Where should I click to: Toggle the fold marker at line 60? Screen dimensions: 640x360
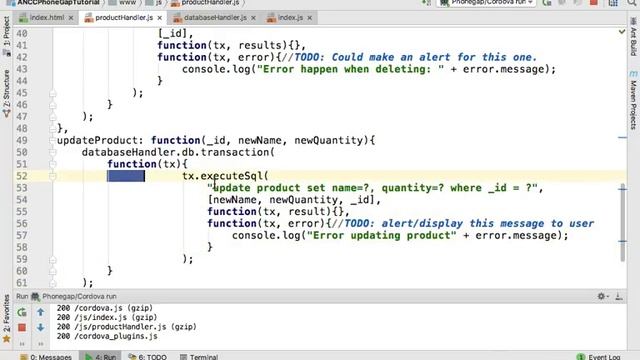(x=52, y=271)
